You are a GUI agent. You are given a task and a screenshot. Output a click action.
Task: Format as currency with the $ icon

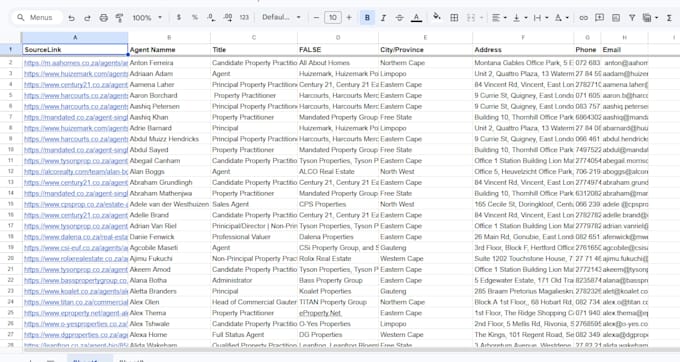click(179, 17)
